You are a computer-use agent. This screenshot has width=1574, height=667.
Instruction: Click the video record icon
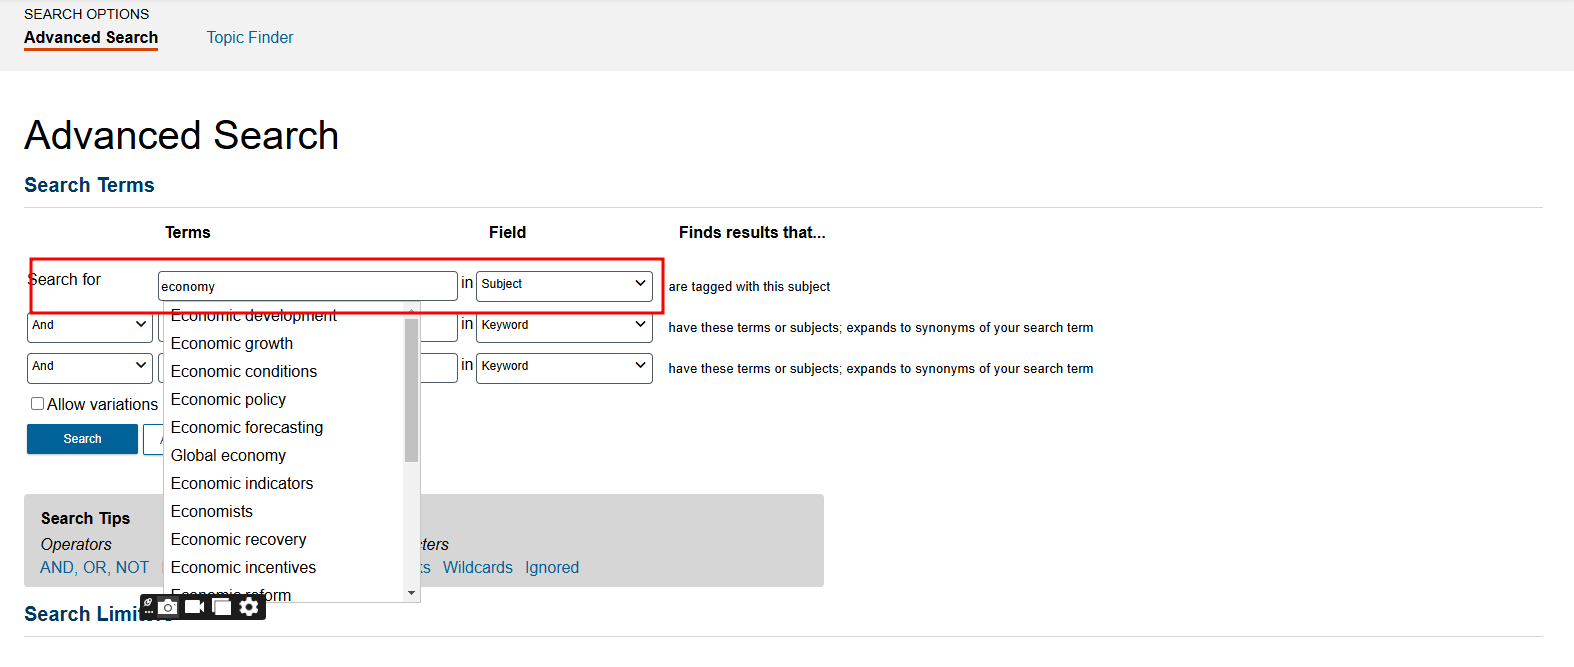pyautogui.click(x=195, y=607)
